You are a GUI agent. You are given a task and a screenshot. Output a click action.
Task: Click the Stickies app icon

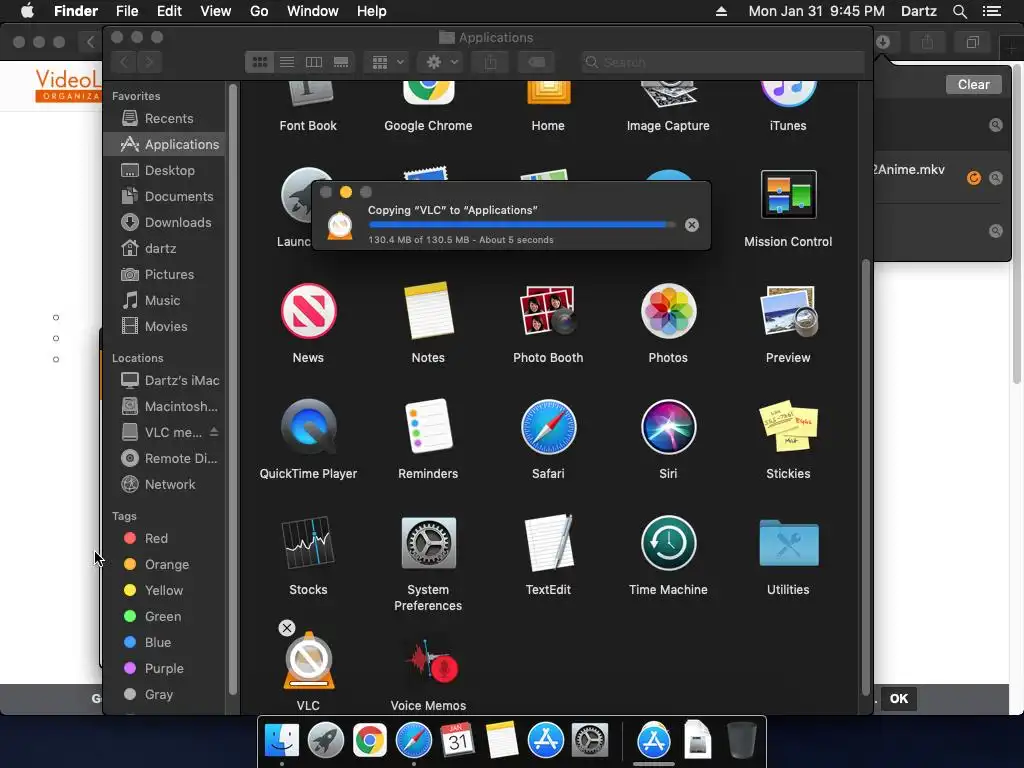pos(788,427)
